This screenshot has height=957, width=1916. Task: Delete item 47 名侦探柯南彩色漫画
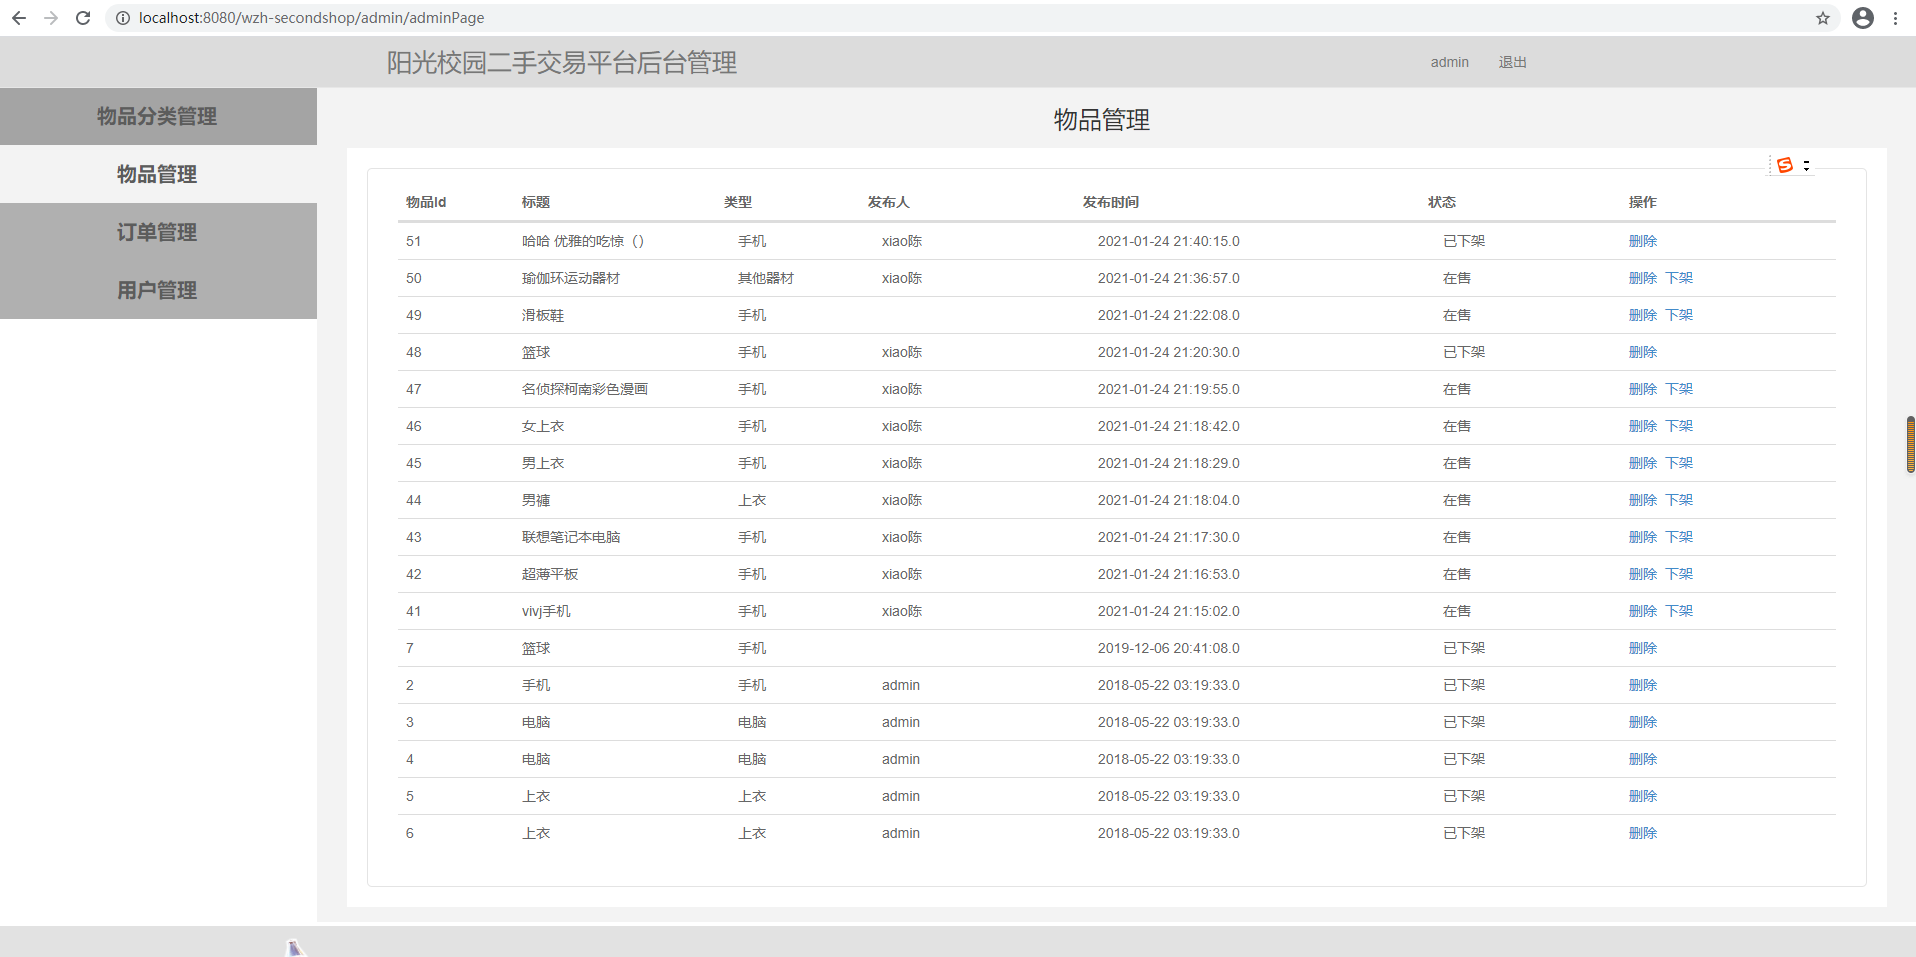[x=1643, y=389]
